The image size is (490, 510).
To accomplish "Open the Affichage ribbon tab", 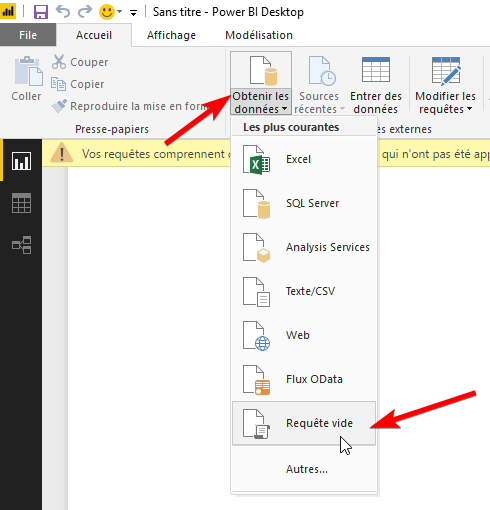I will pyautogui.click(x=171, y=35).
